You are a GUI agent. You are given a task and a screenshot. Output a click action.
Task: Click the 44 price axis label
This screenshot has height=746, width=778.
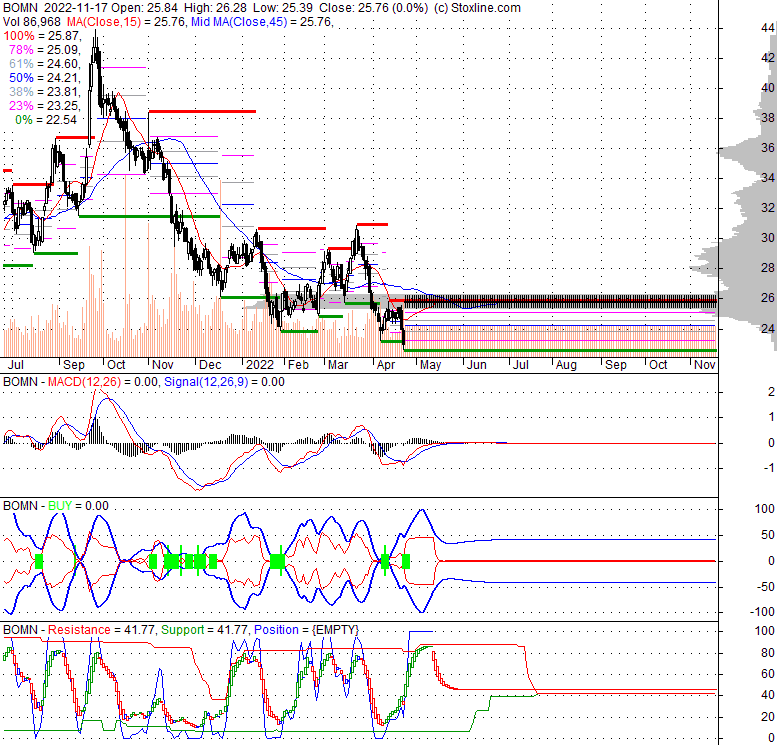coord(768,28)
